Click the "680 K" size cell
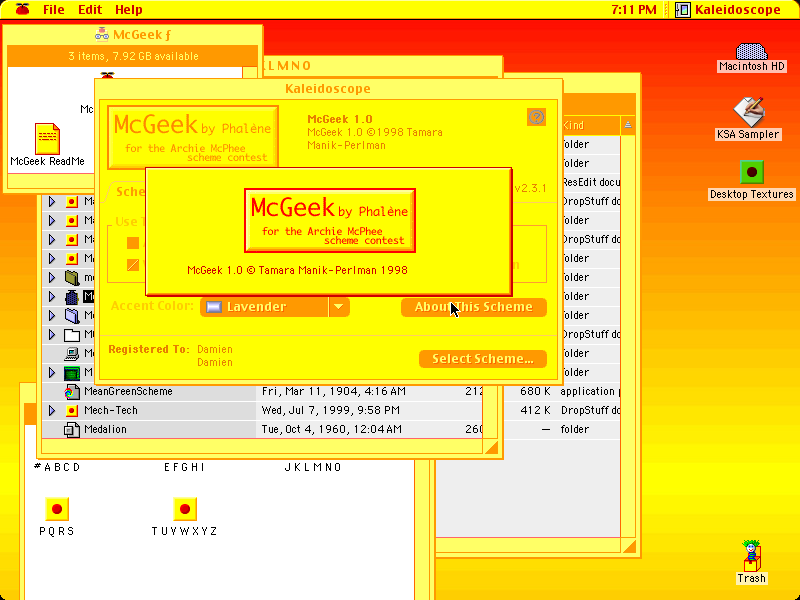Viewport: 800px width, 600px height. tap(535, 392)
